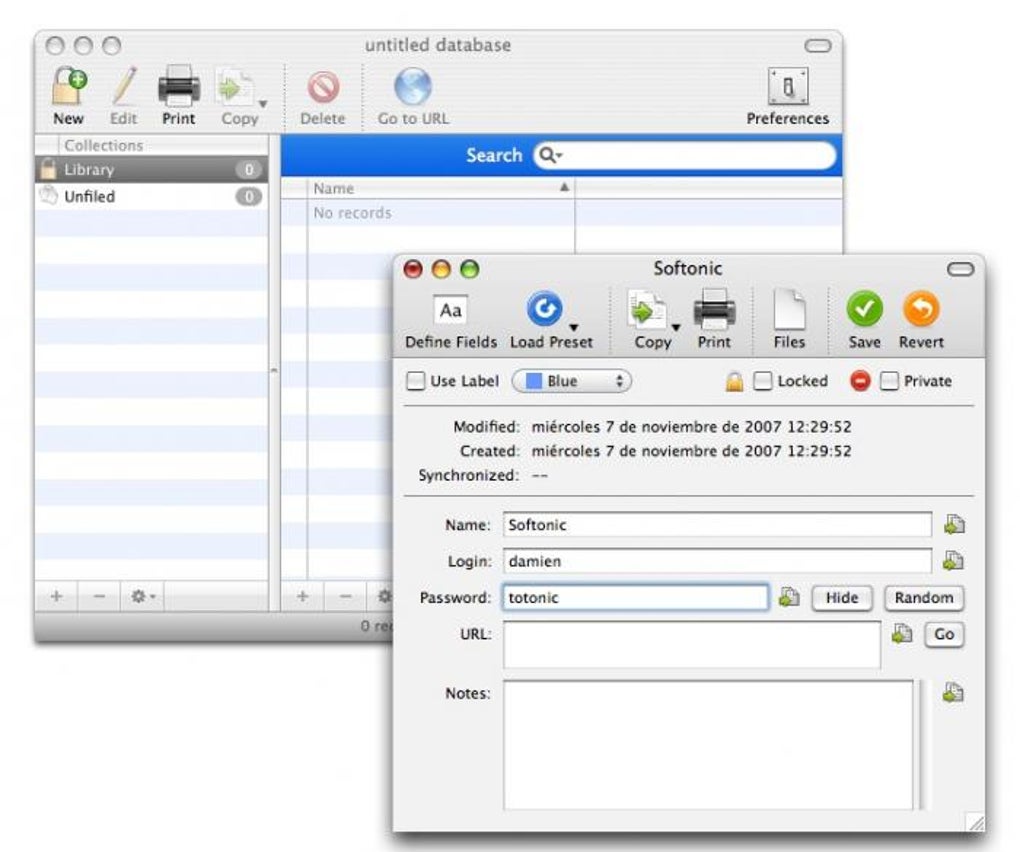Remove record with minus button under record list
The image size is (1020, 852).
point(345,596)
